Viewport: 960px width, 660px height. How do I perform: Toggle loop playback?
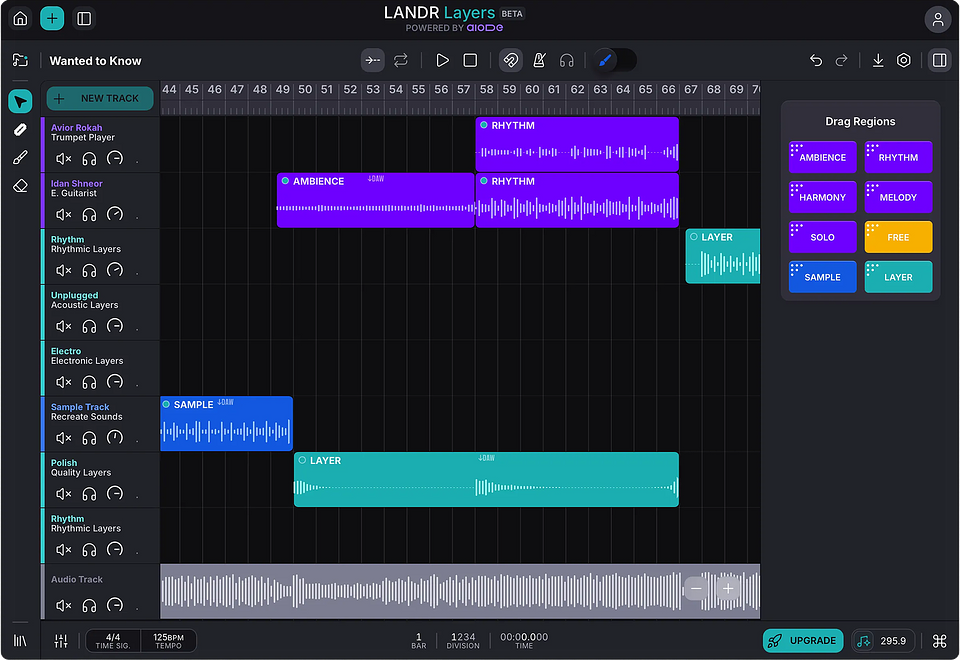[x=401, y=61]
